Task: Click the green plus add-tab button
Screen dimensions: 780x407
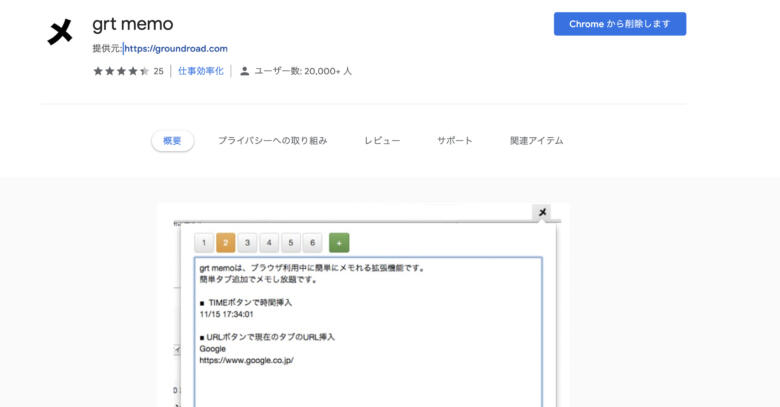Action: pos(339,243)
